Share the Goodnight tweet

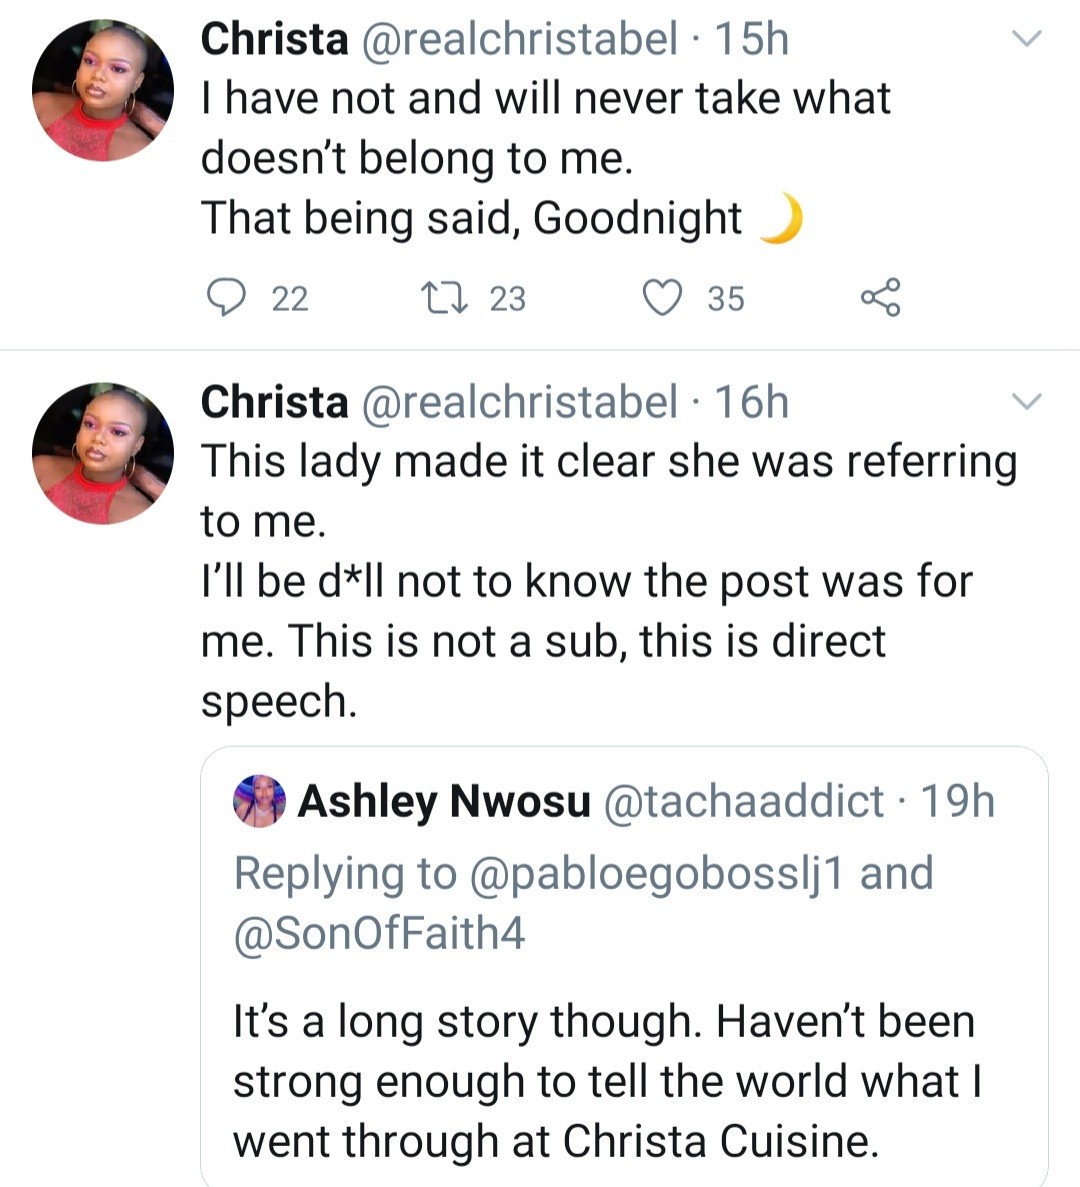(x=880, y=298)
